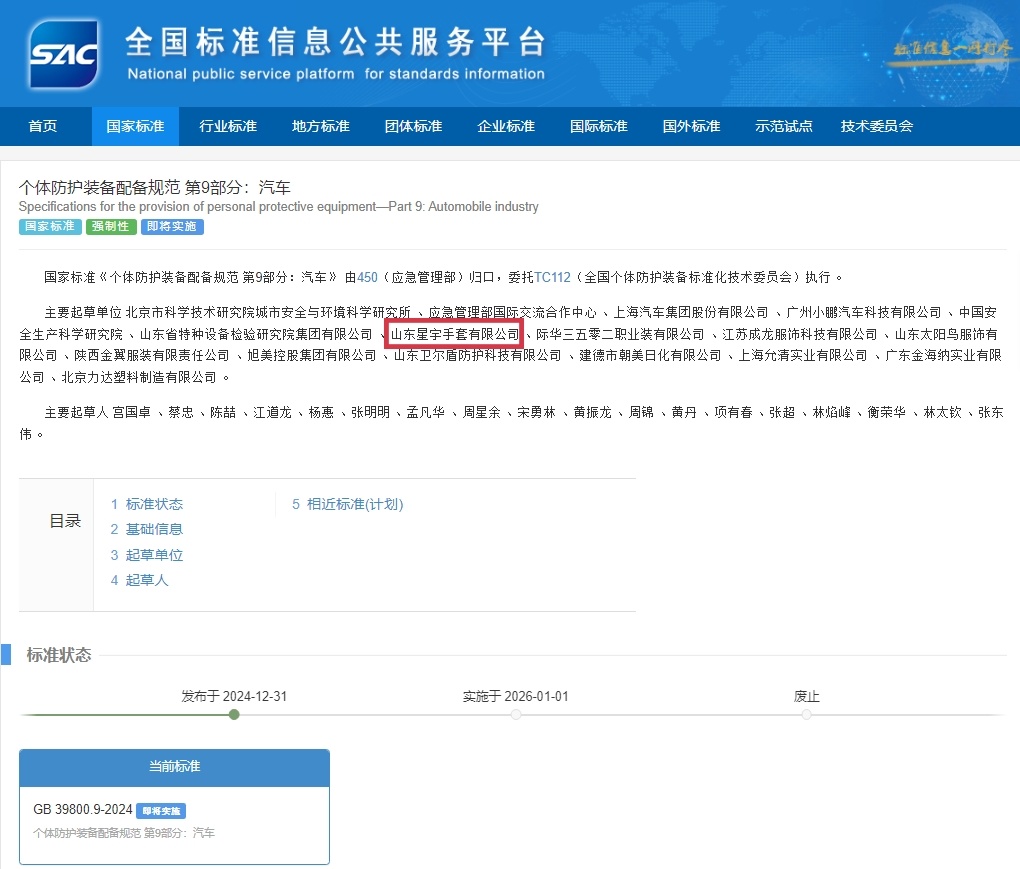
Task: Click the drafter name 张明明
Action: 370,412
